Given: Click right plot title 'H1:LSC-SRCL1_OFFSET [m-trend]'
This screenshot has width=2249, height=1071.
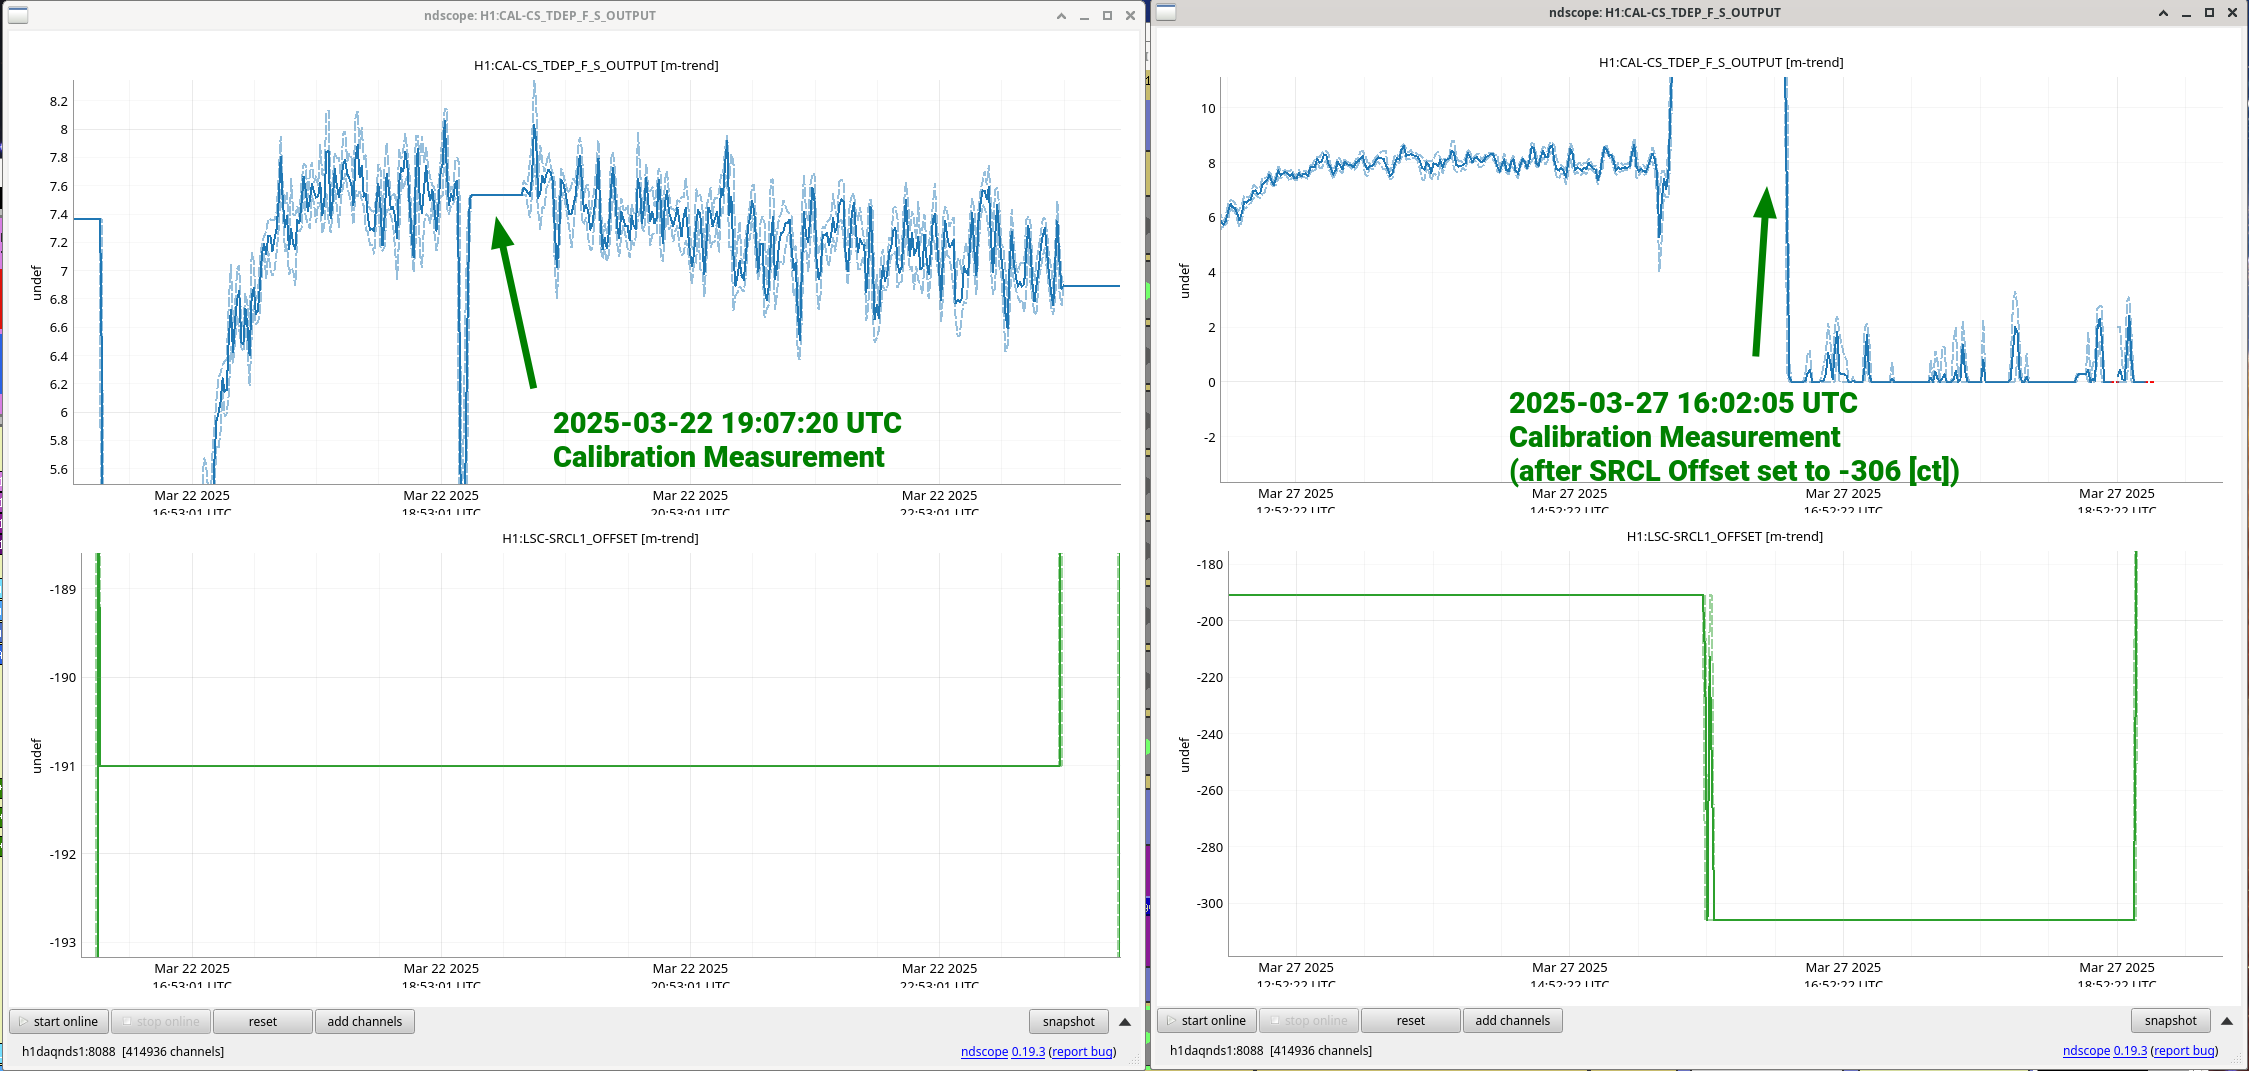Looking at the screenshot, I should click(x=1725, y=536).
